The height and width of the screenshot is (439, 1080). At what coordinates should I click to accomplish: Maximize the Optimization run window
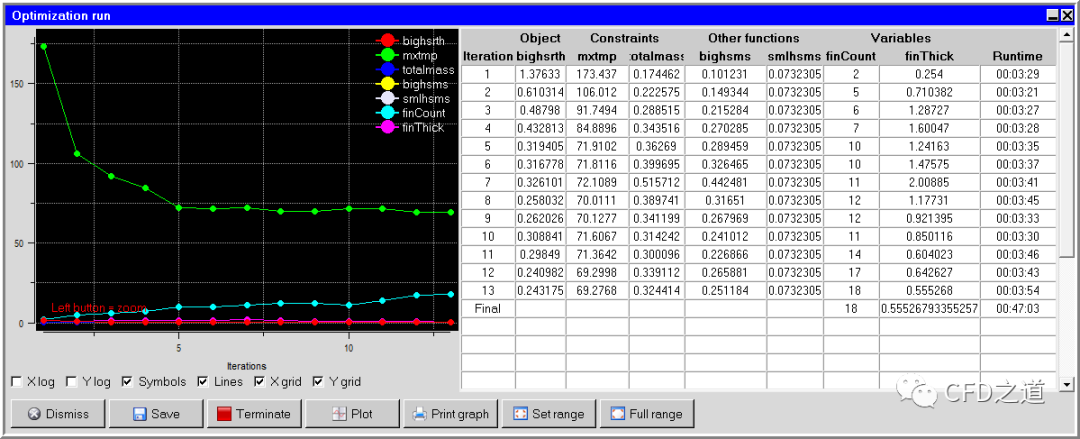click(x=1051, y=16)
